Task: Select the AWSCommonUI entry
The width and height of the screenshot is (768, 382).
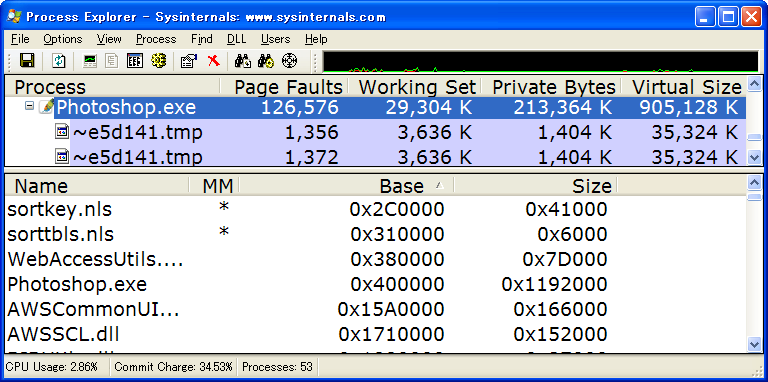Action: coord(93,310)
